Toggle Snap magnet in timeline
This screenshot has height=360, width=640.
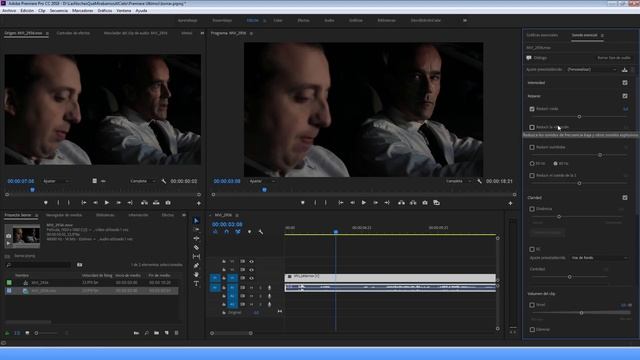point(227,232)
